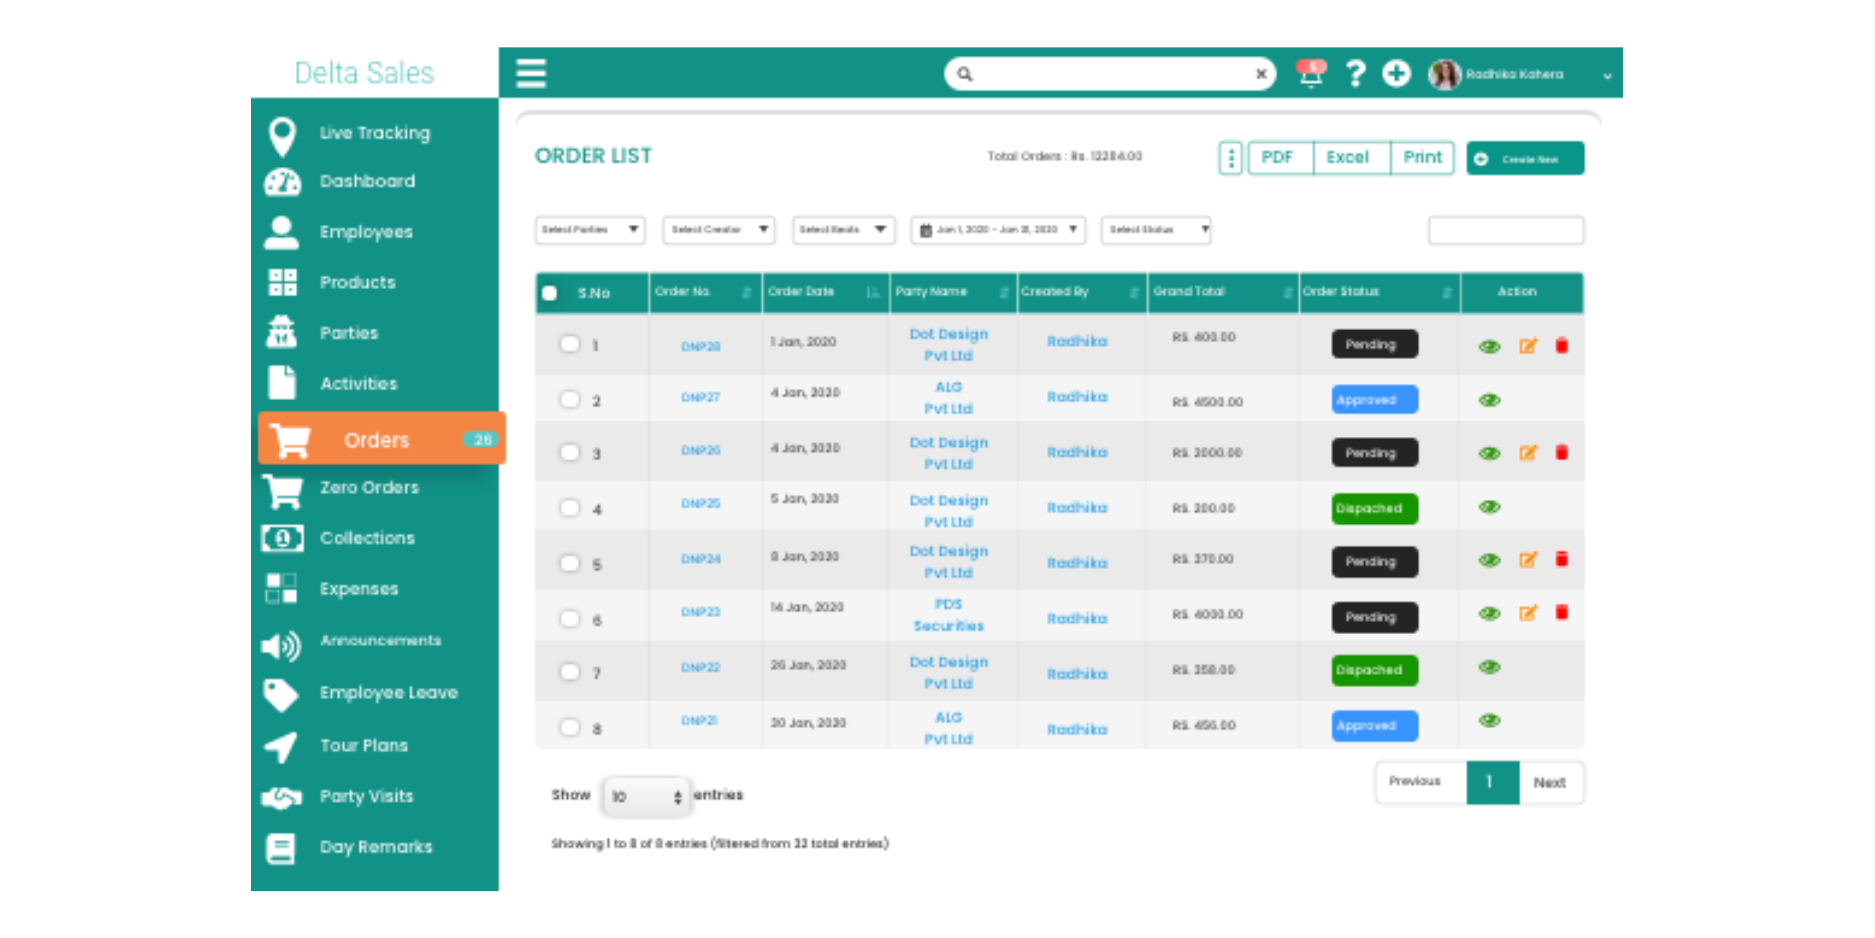Open Zero Orders in sidebar

(369, 488)
